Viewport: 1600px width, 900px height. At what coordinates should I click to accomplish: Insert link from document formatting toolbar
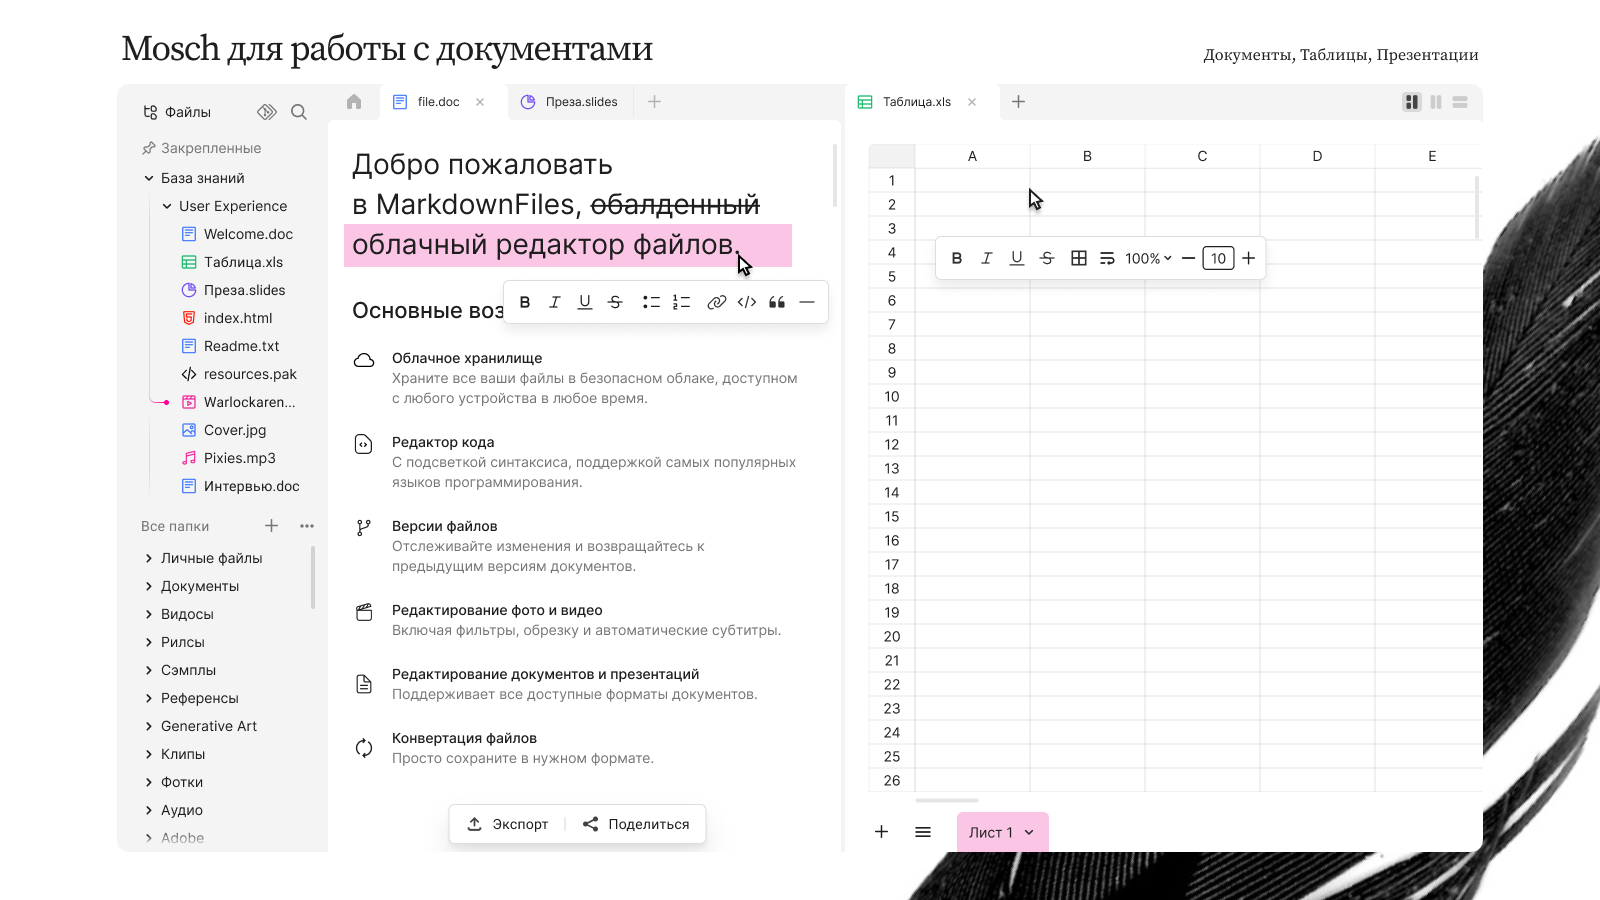[x=716, y=302]
